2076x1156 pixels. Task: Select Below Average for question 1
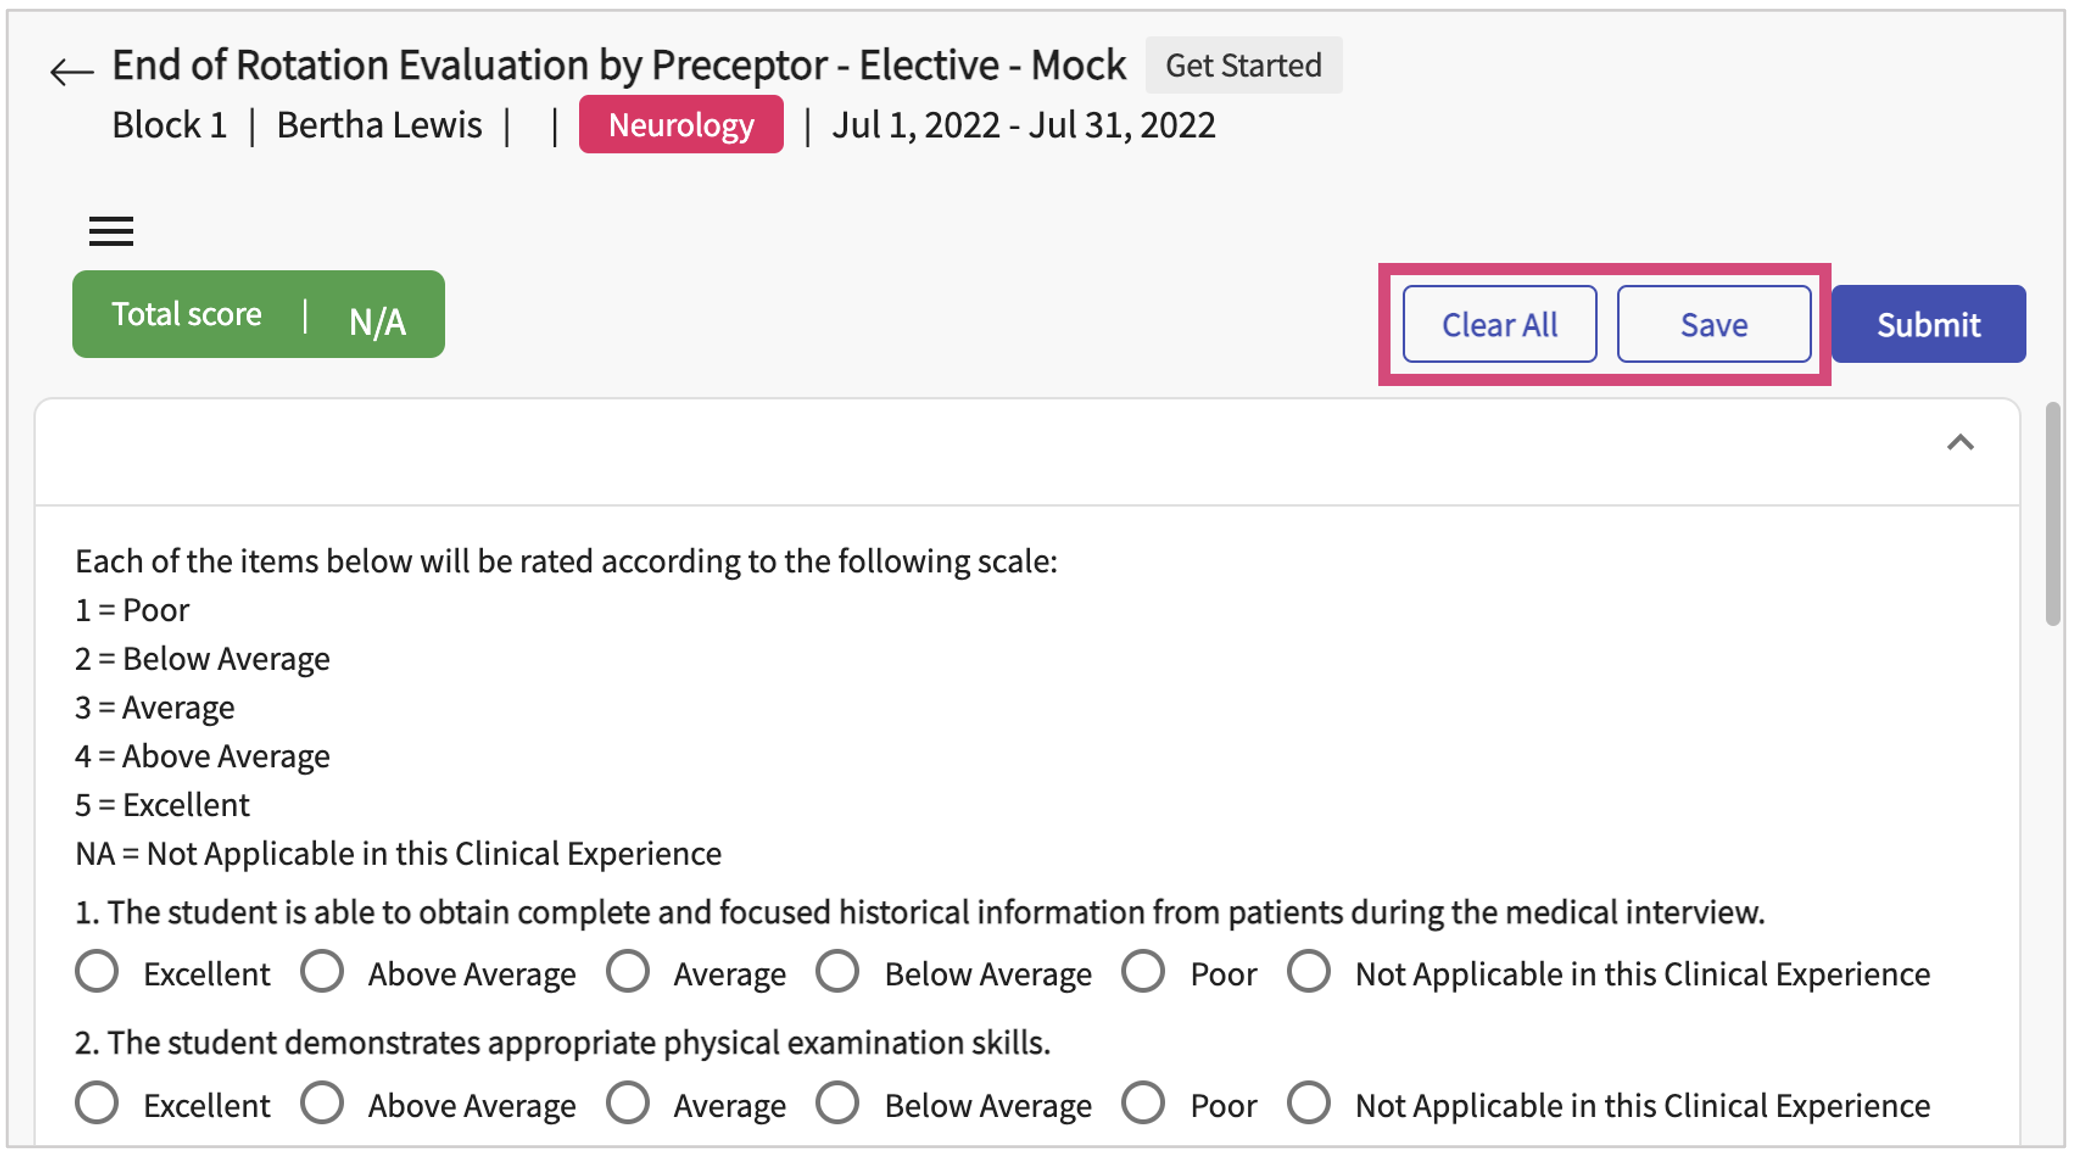838,972
